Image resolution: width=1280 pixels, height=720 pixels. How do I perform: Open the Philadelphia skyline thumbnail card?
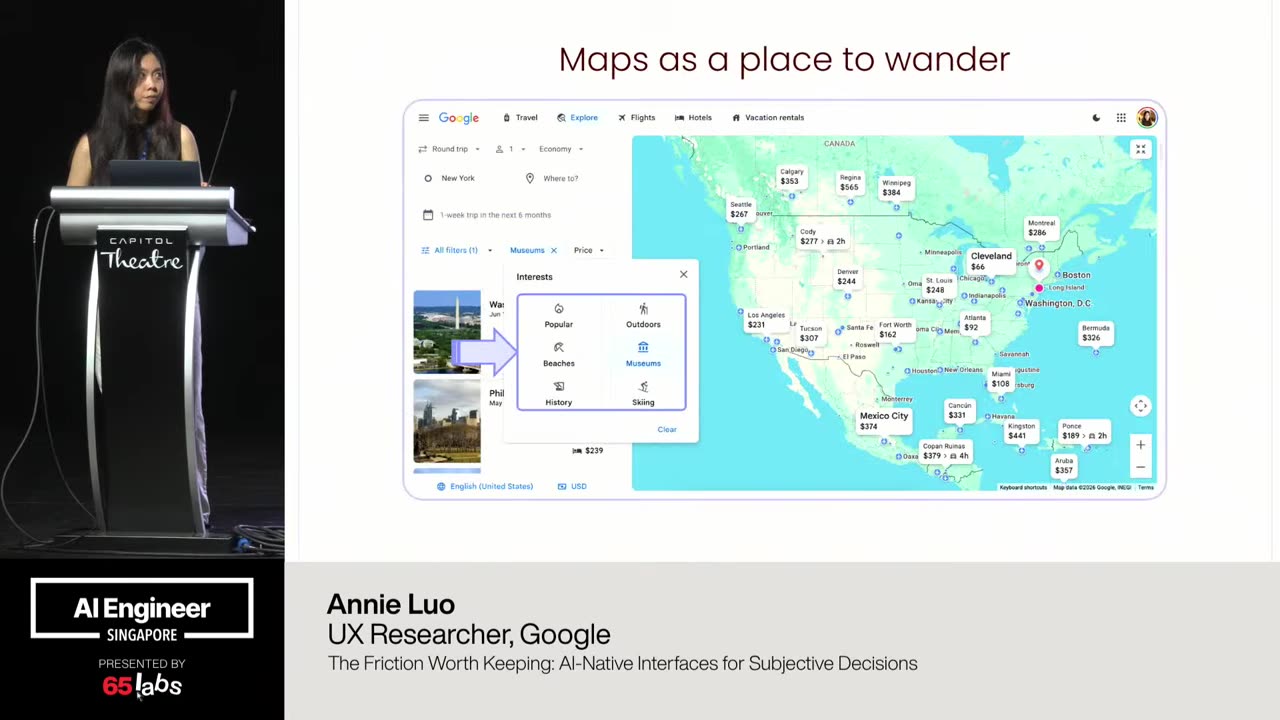click(x=447, y=421)
